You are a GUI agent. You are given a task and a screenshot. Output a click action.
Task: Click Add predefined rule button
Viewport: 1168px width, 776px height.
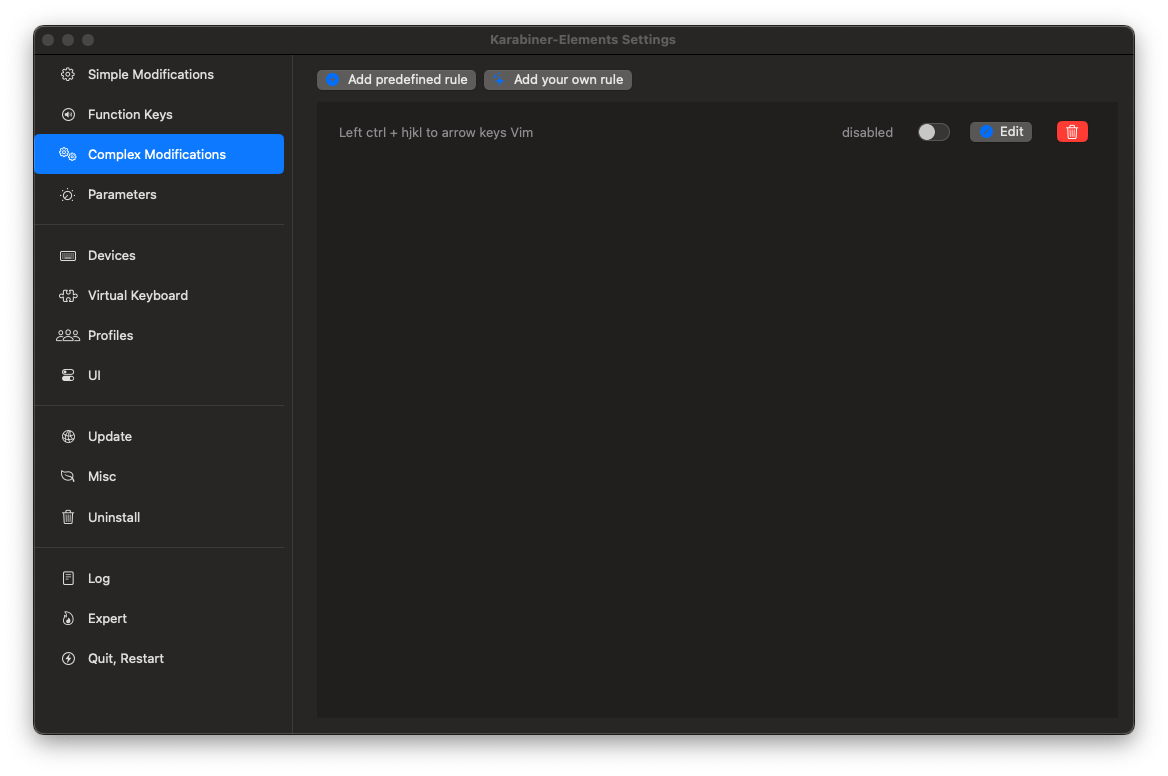[396, 80]
